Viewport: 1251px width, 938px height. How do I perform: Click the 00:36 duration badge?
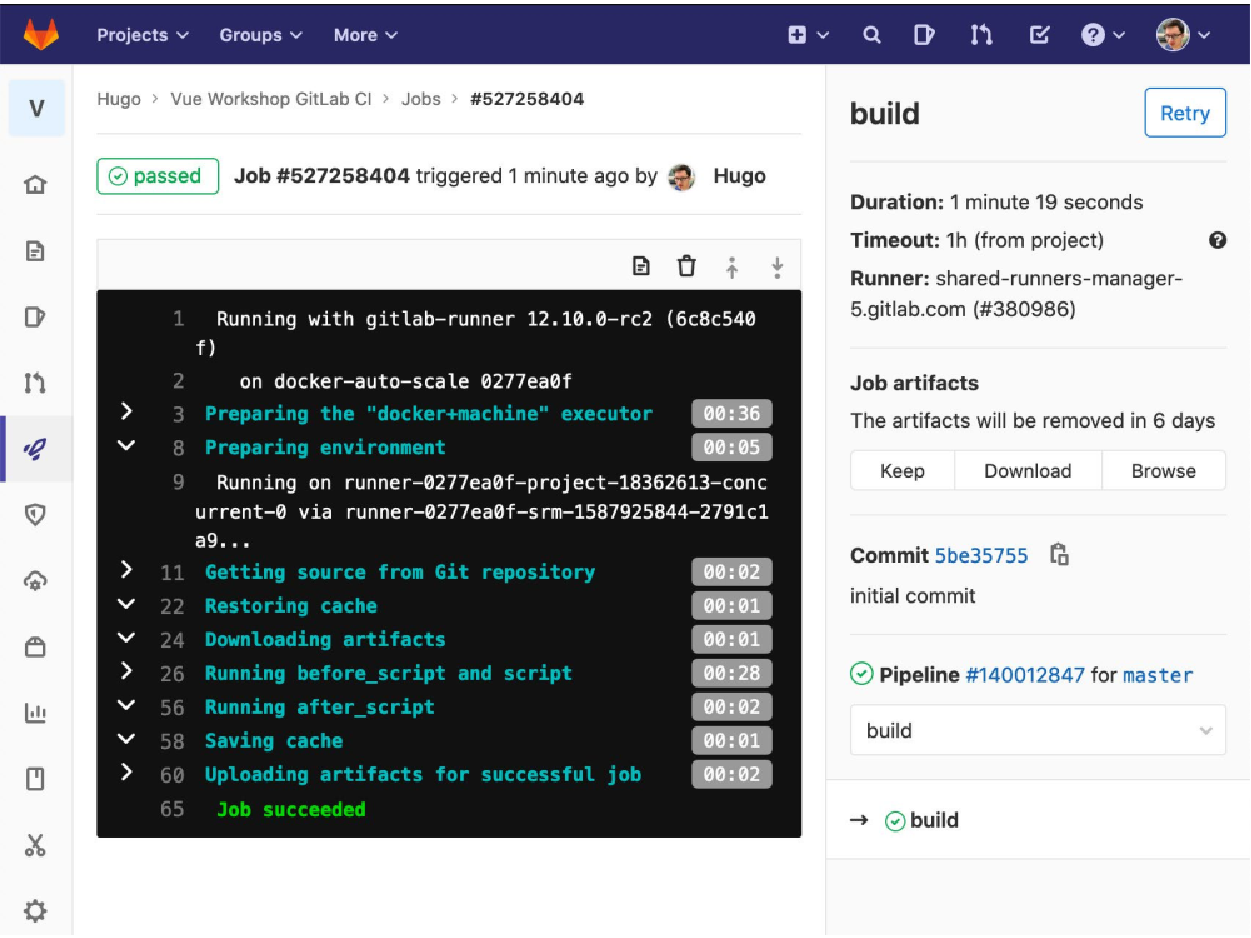(732, 414)
